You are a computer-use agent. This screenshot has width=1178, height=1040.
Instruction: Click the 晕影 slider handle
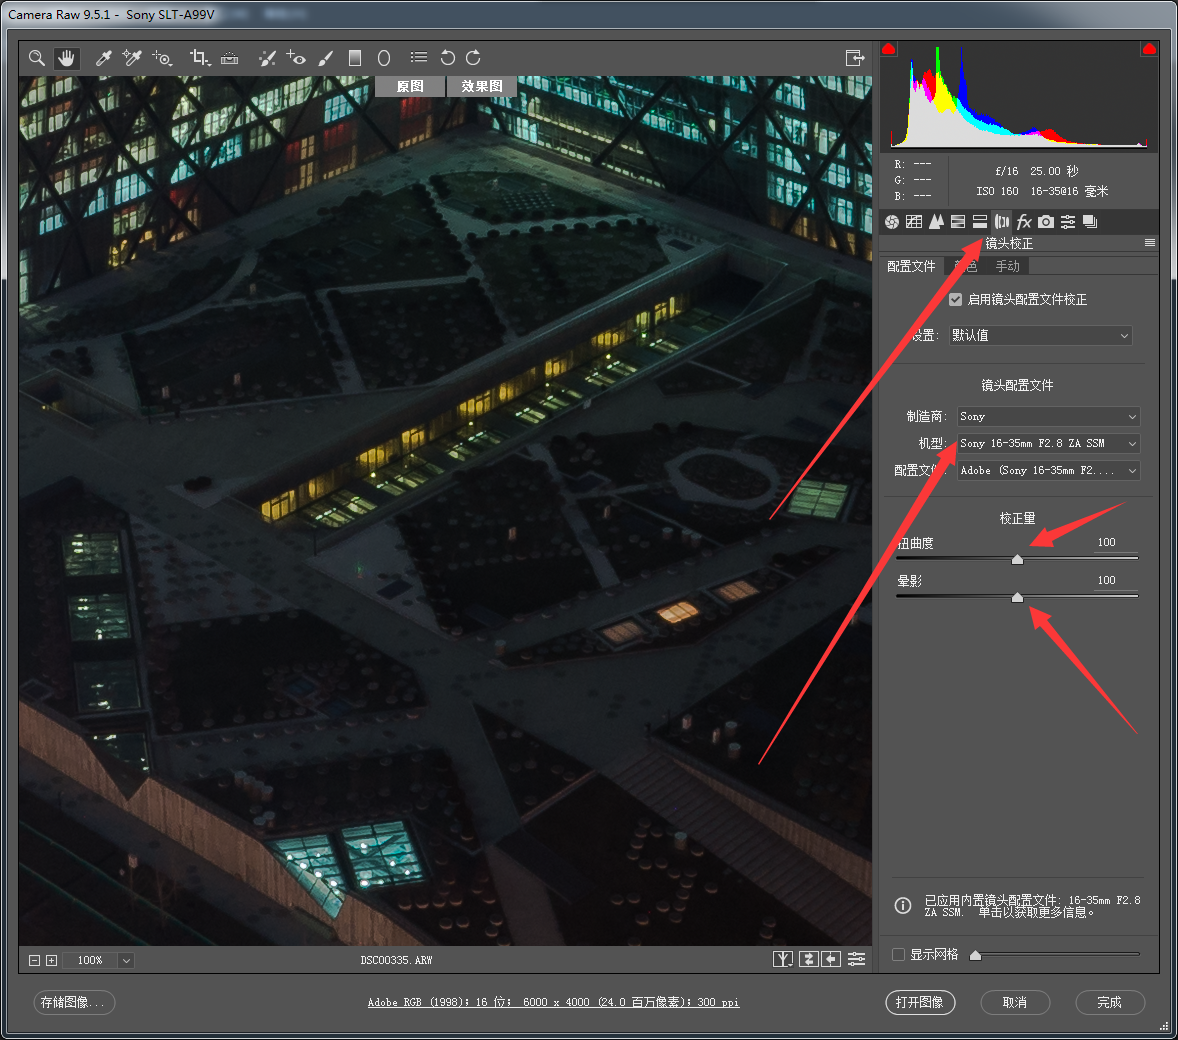(1017, 597)
